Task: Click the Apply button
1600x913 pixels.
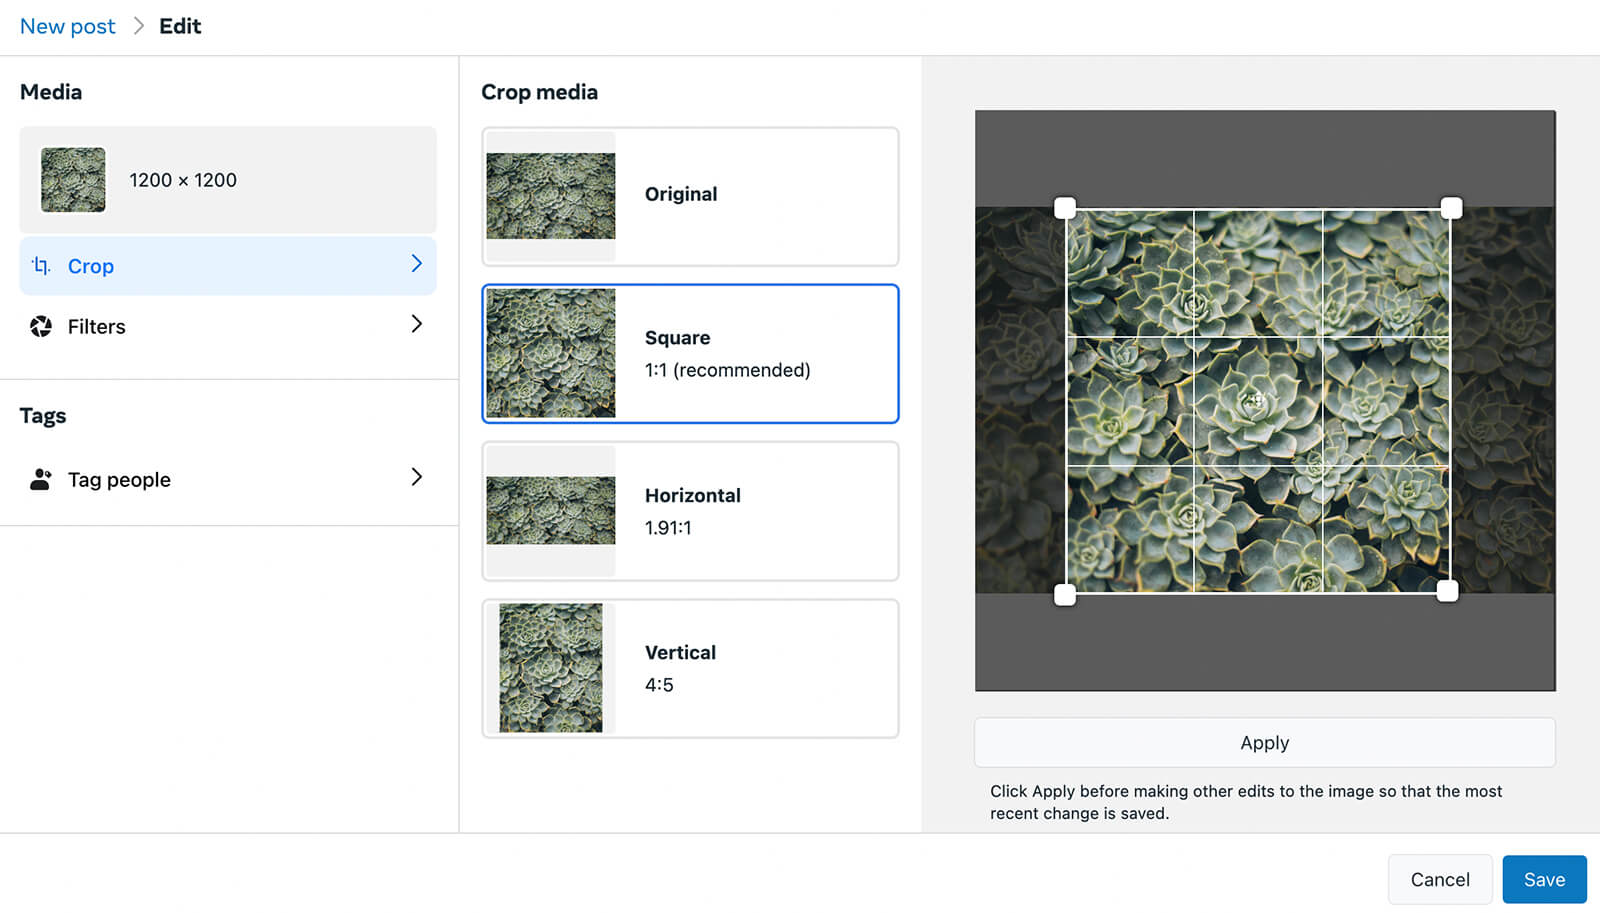Action: (x=1265, y=742)
